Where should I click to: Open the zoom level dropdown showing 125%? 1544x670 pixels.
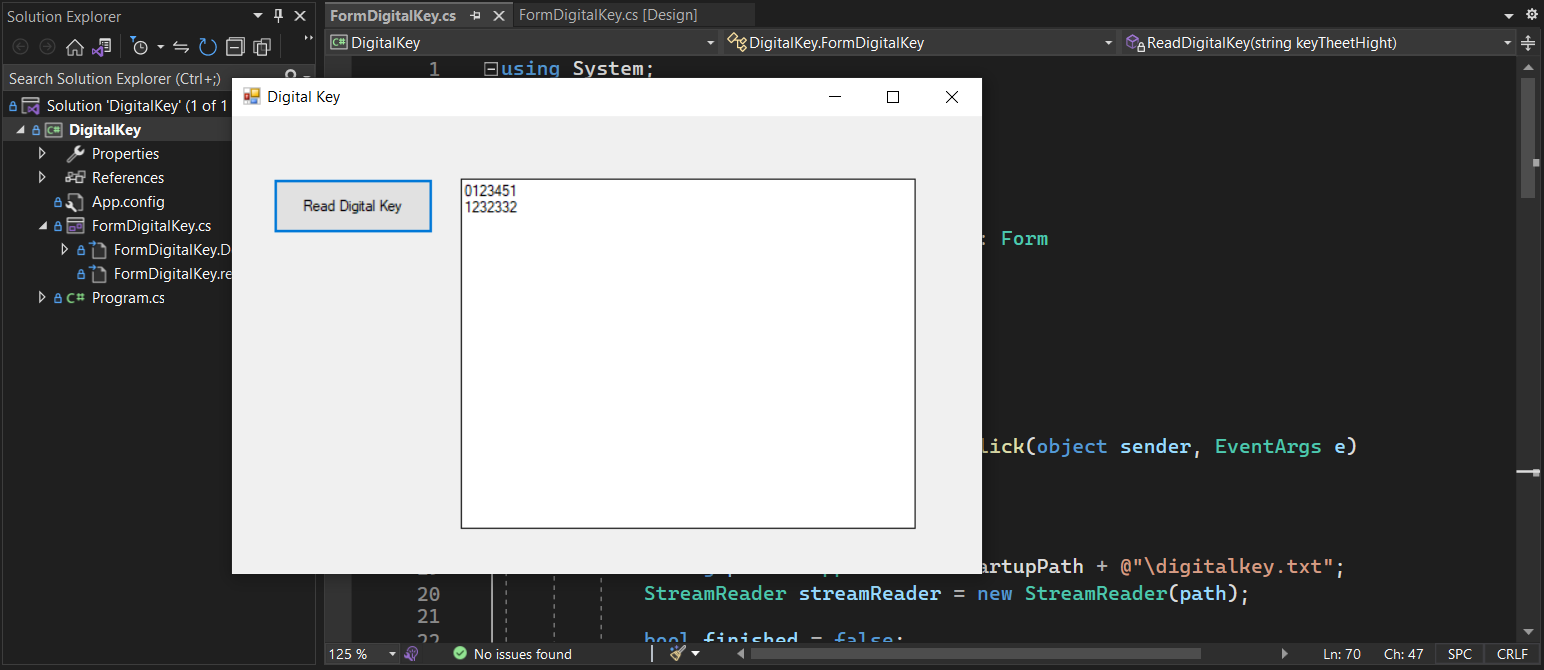tap(360, 653)
